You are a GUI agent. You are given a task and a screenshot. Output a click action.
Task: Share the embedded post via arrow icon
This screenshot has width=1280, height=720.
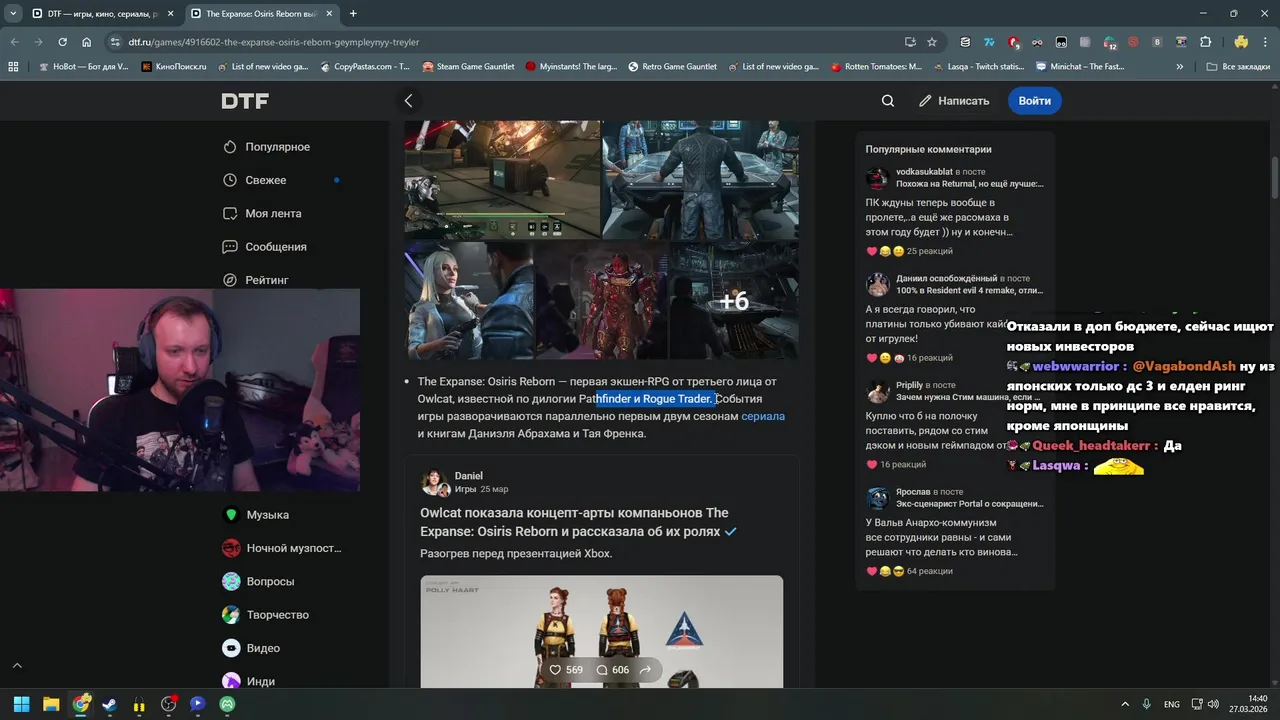tap(645, 670)
